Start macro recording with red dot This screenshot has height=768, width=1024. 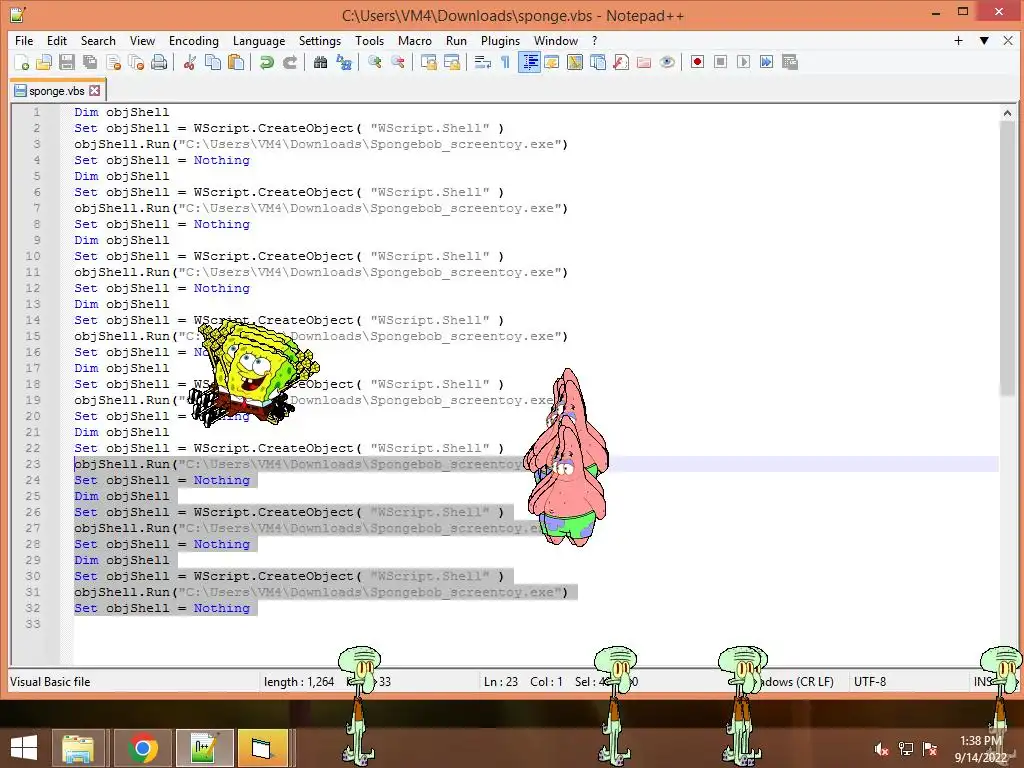click(x=697, y=62)
